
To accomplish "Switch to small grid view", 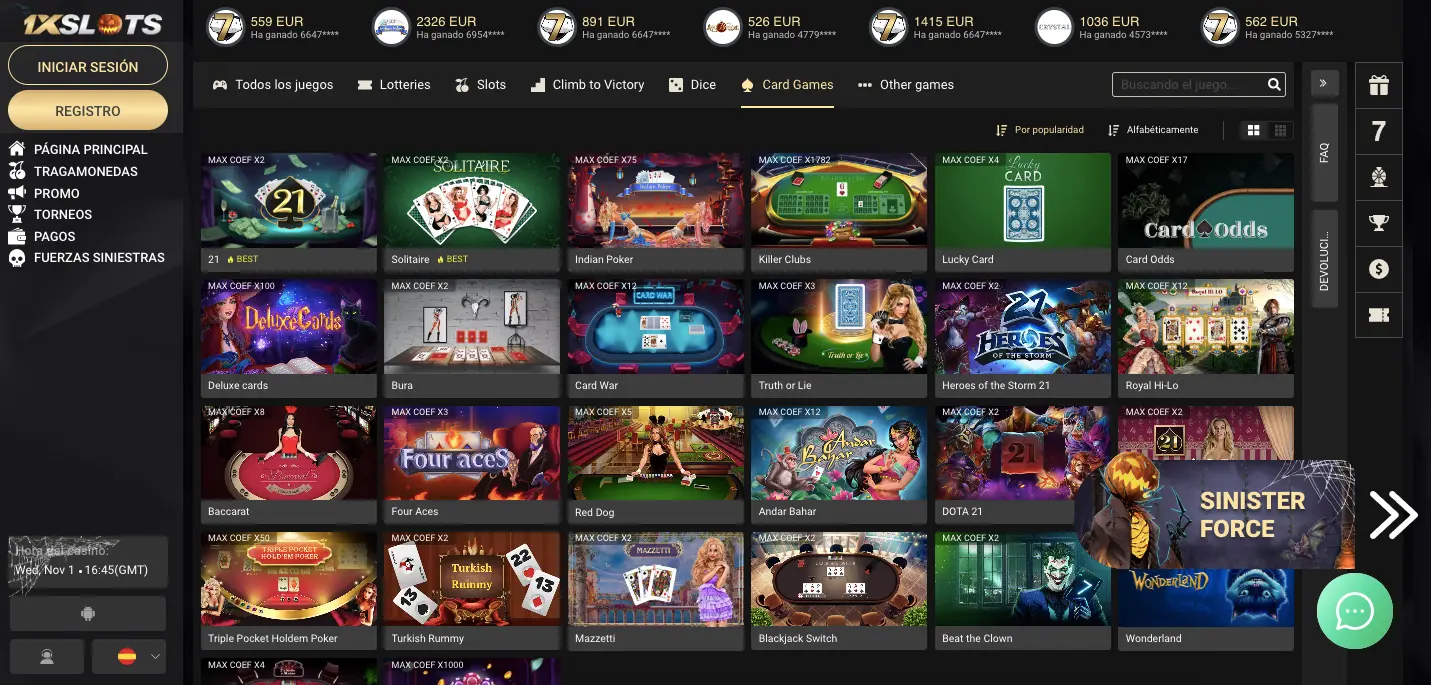I will tap(1280, 130).
